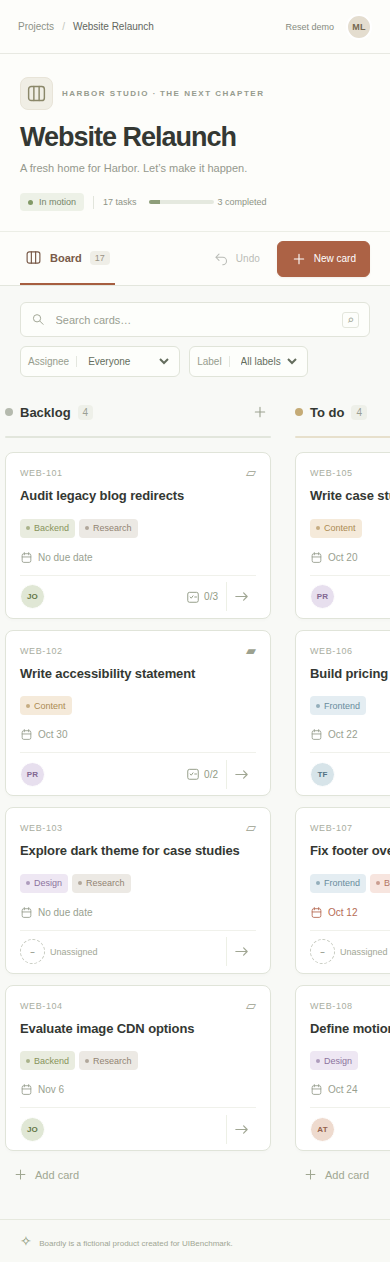Click Backend label on WEB-101 card

pyautogui.click(x=48, y=528)
